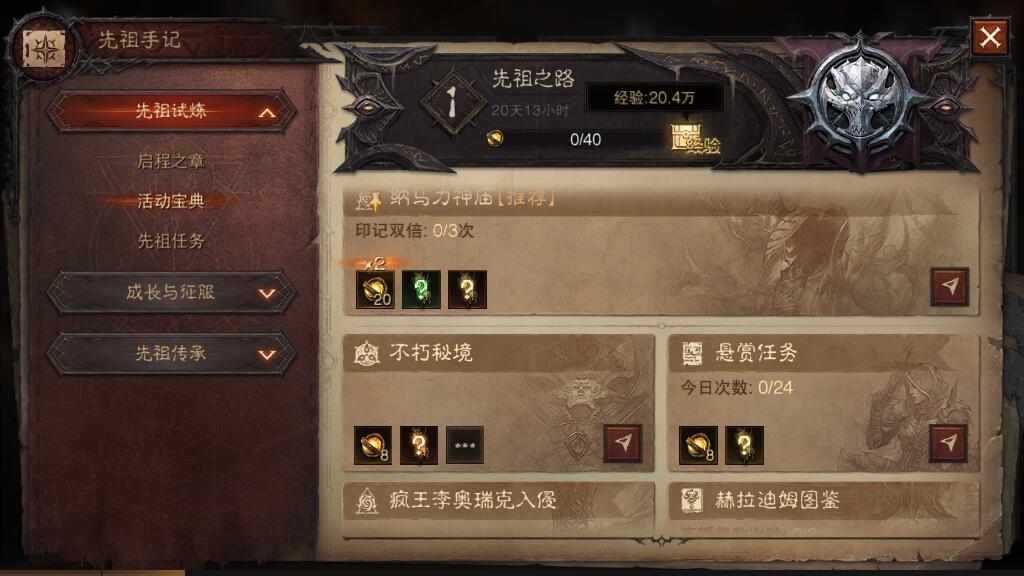
Task: Open the 赫拉迪姆图鉴 activity entry
Action: pyautogui.click(x=824, y=501)
